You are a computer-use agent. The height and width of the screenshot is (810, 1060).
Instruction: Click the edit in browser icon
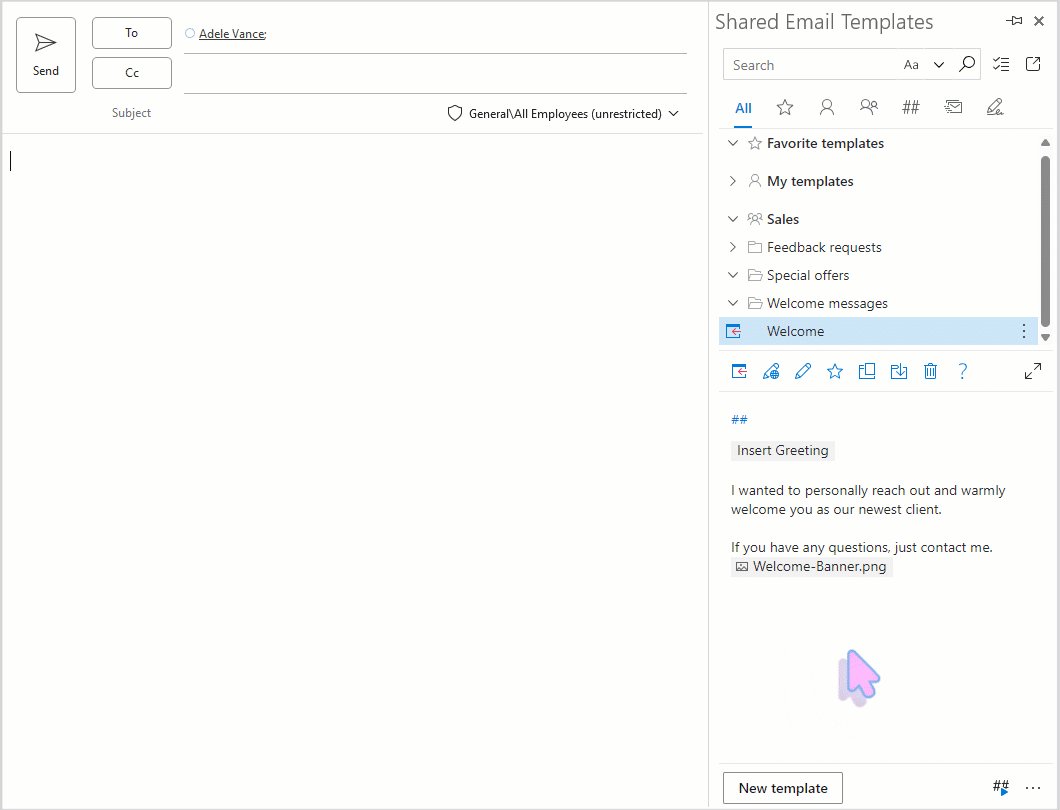771,371
